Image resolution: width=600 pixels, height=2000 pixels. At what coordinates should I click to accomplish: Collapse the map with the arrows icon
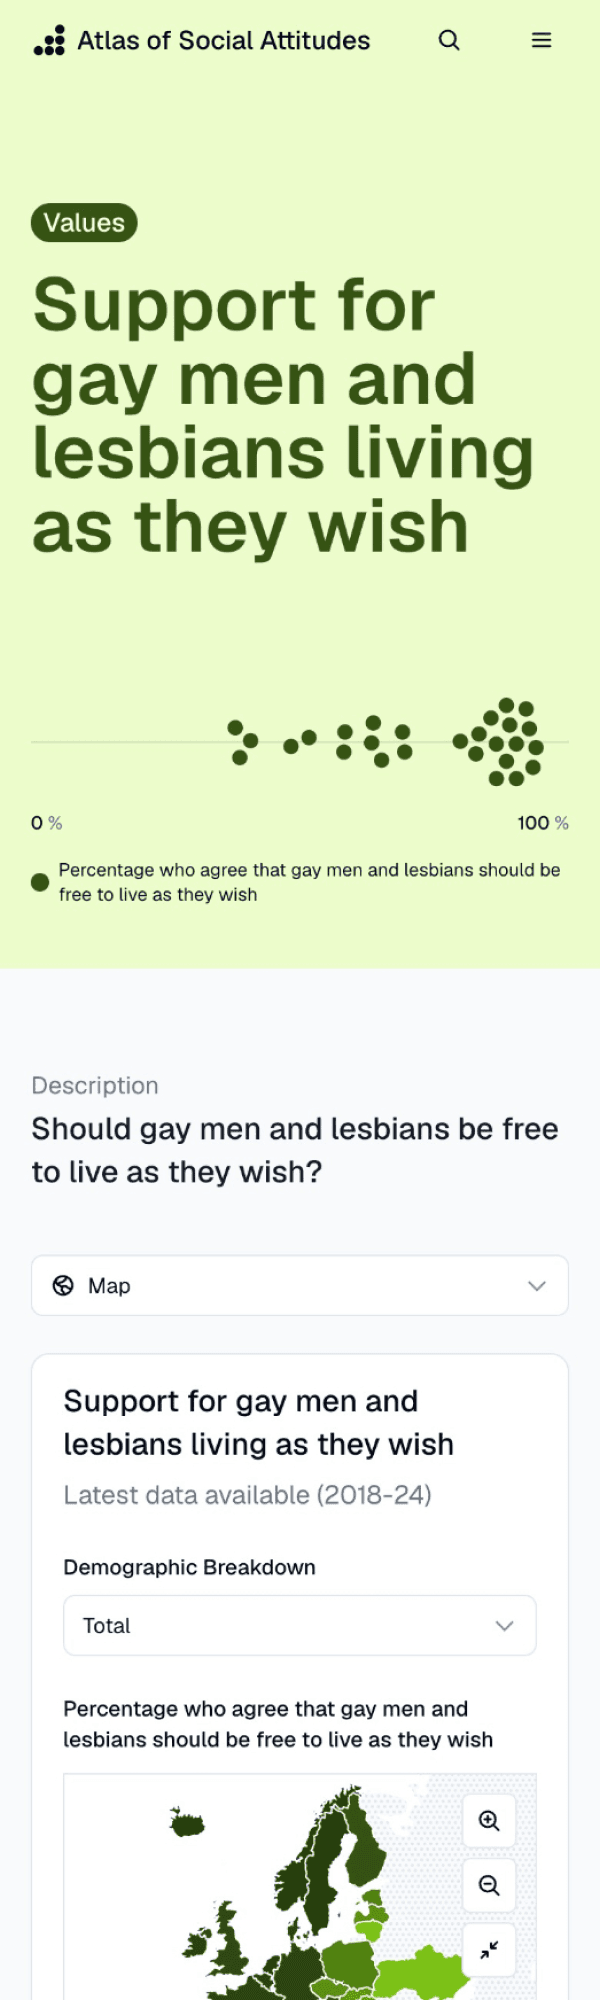489,1949
